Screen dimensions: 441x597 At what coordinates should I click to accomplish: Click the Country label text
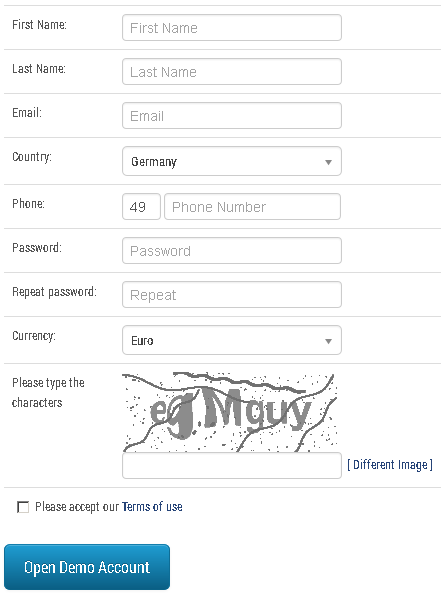tap(32, 157)
